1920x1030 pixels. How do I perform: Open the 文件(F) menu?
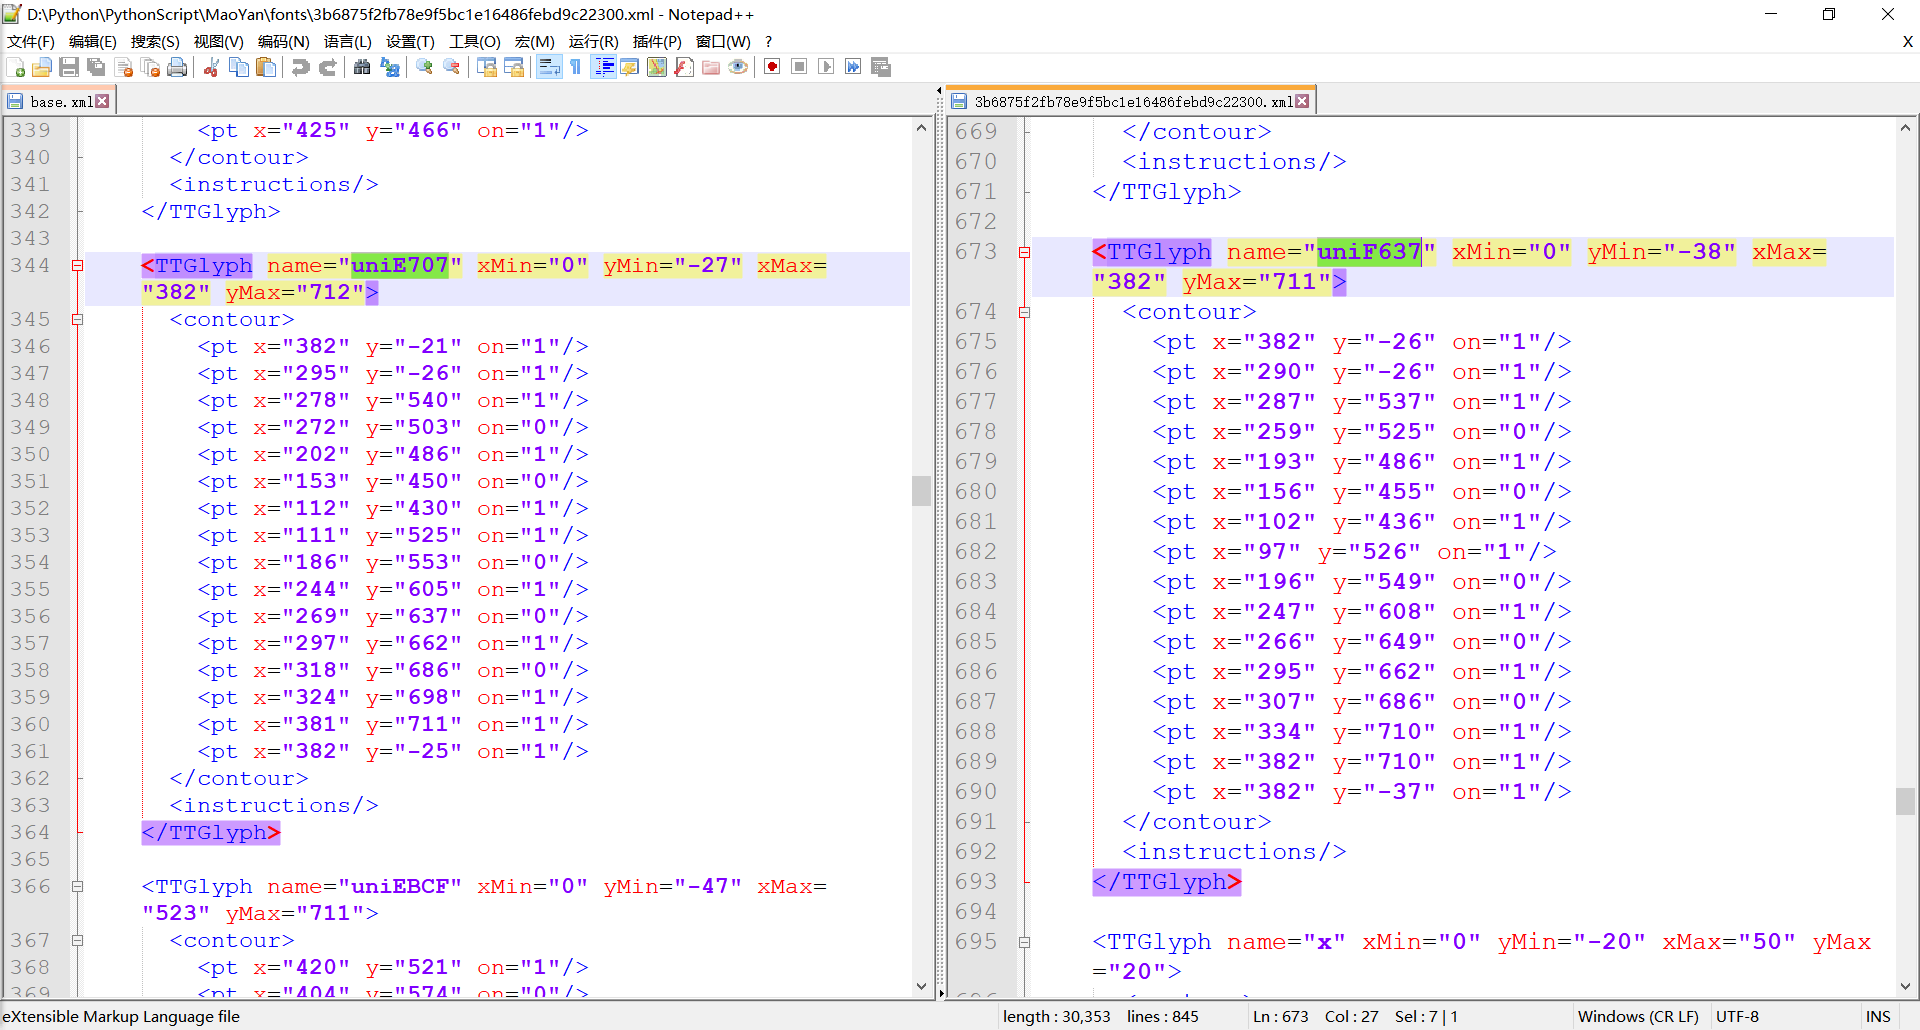[x=31, y=41]
